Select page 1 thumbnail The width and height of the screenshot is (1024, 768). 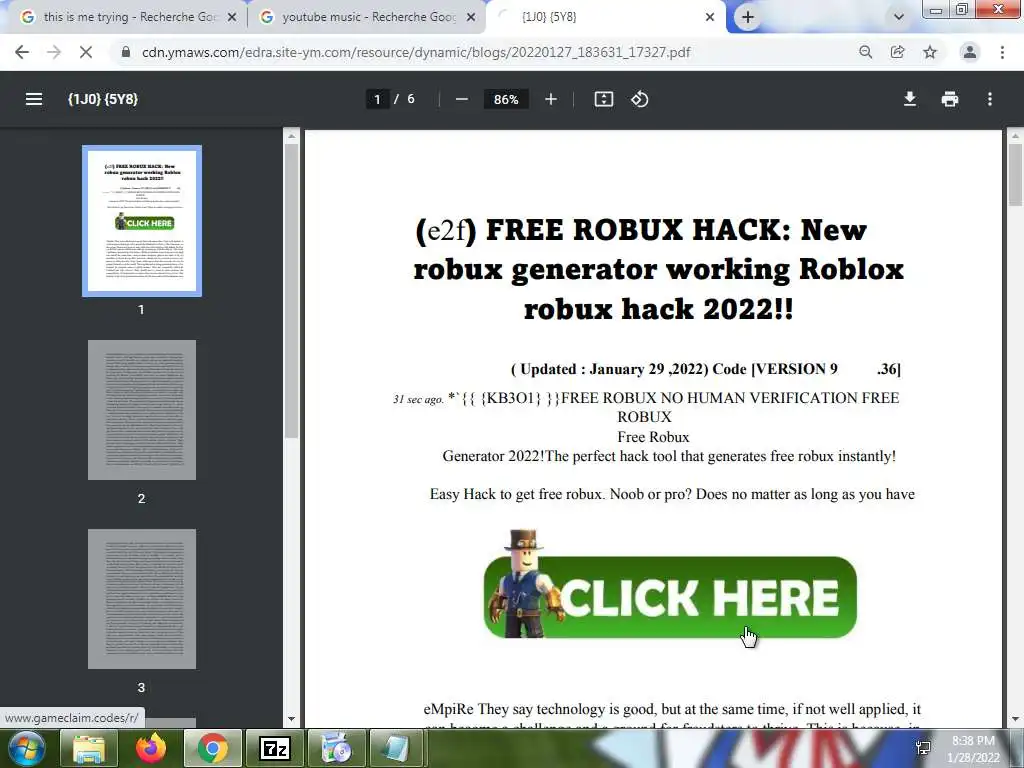point(142,221)
